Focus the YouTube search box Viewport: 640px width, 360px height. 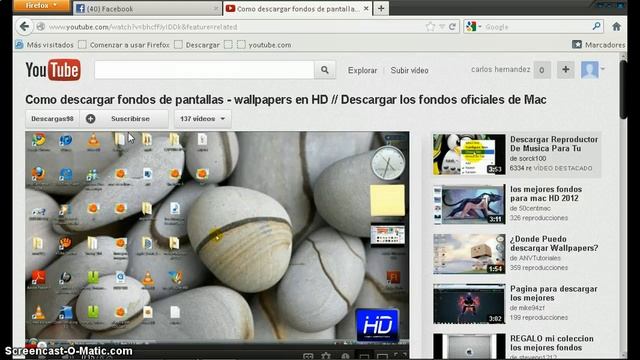(x=204, y=70)
